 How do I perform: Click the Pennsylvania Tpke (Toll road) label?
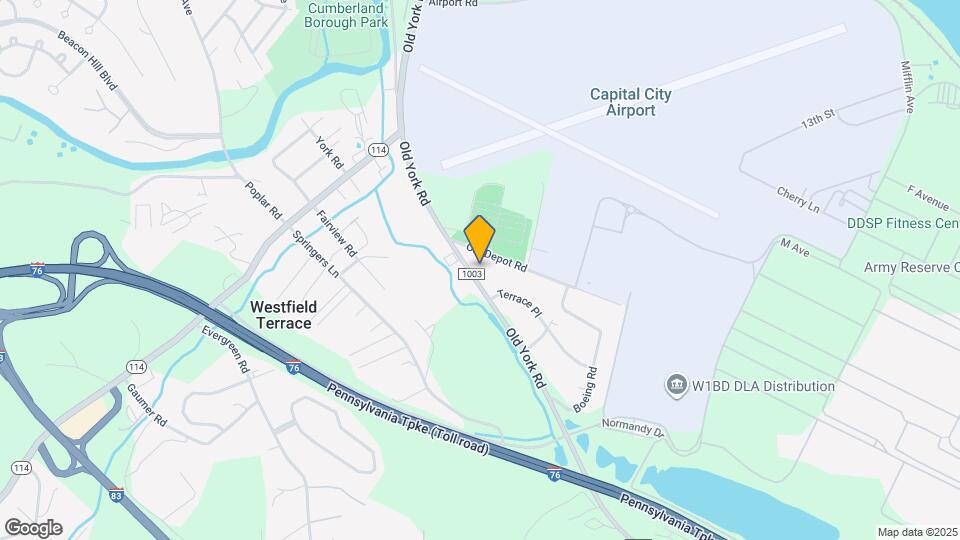click(x=408, y=419)
